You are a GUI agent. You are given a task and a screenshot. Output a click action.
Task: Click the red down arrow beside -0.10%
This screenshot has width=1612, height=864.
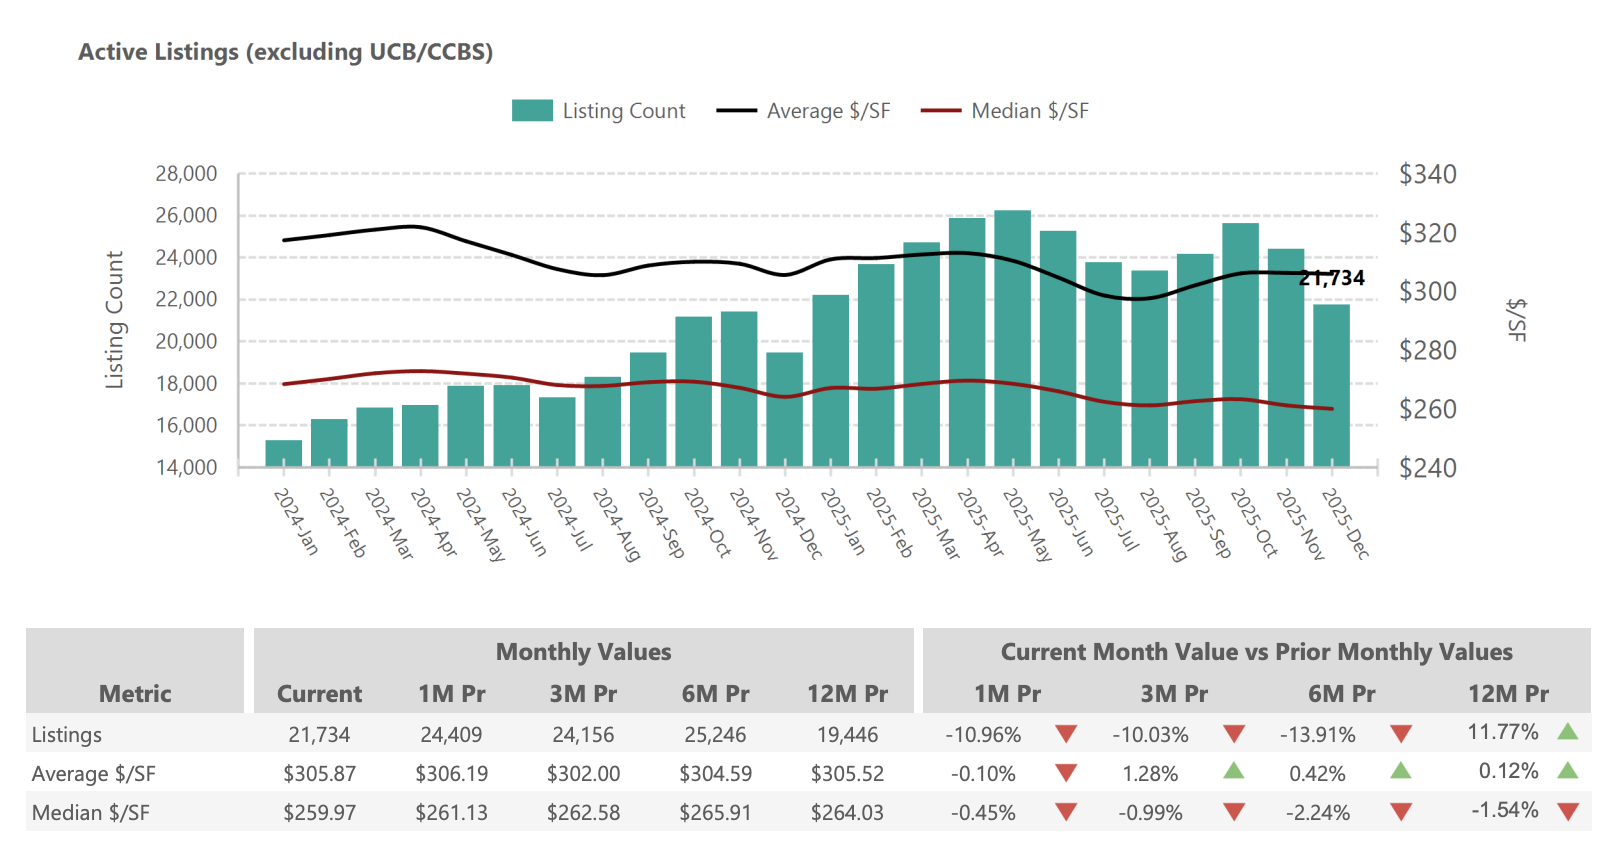click(1066, 774)
